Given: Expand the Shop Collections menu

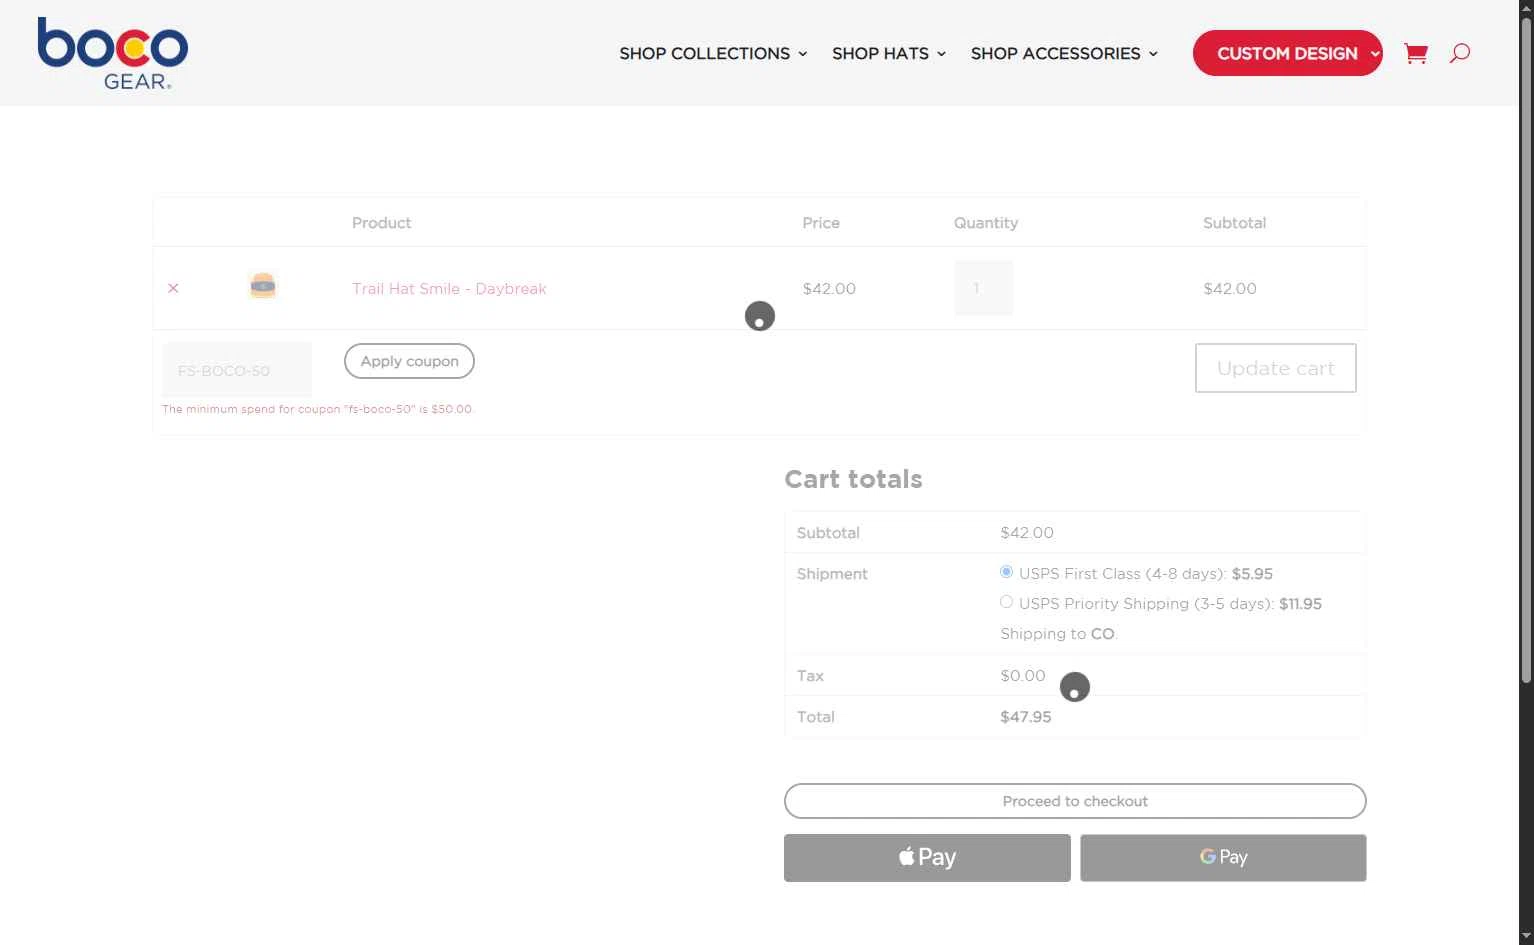Looking at the screenshot, I should point(713,54).
